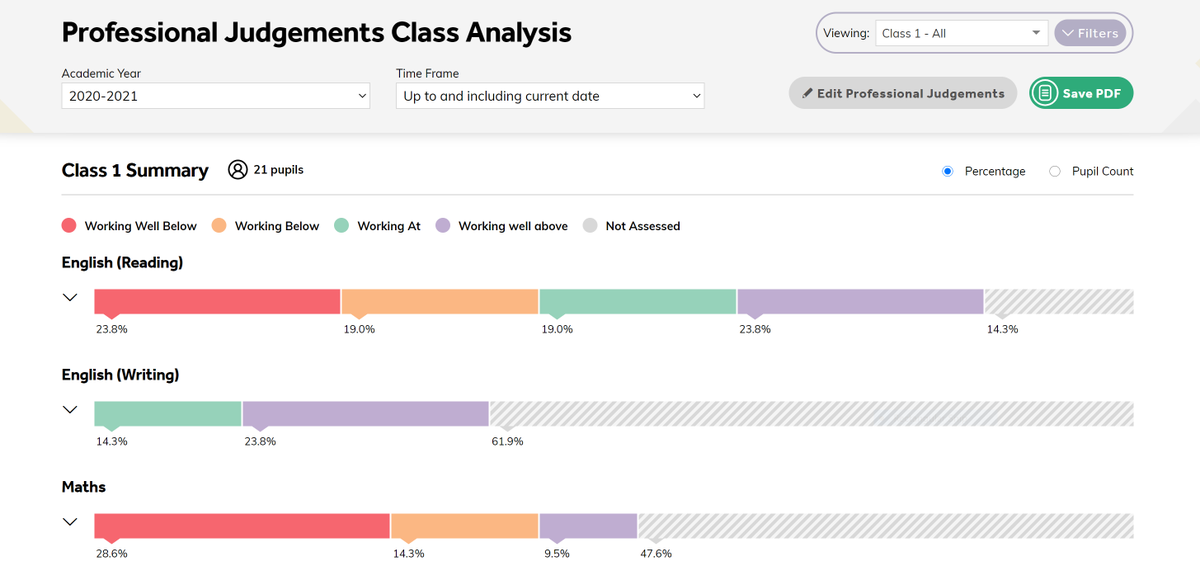This screenshot has width=1200, height=585.
Task: Click the orange Working Below legend dot
Action: coord(219,226)
